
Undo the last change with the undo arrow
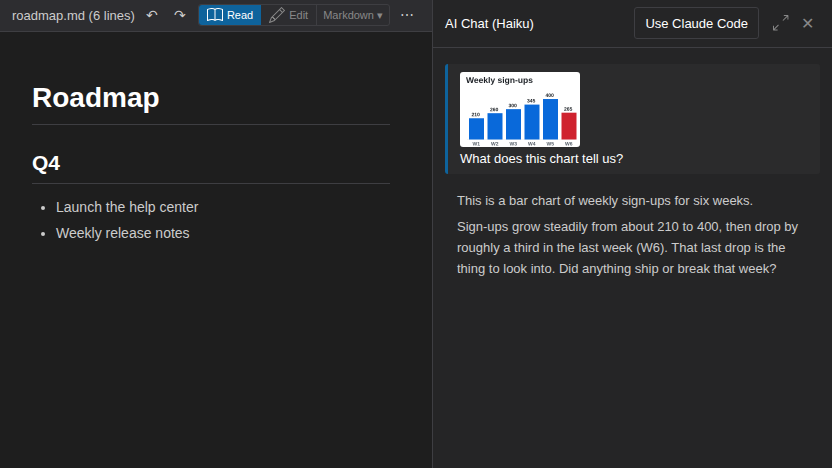click(x=152, y=15)
